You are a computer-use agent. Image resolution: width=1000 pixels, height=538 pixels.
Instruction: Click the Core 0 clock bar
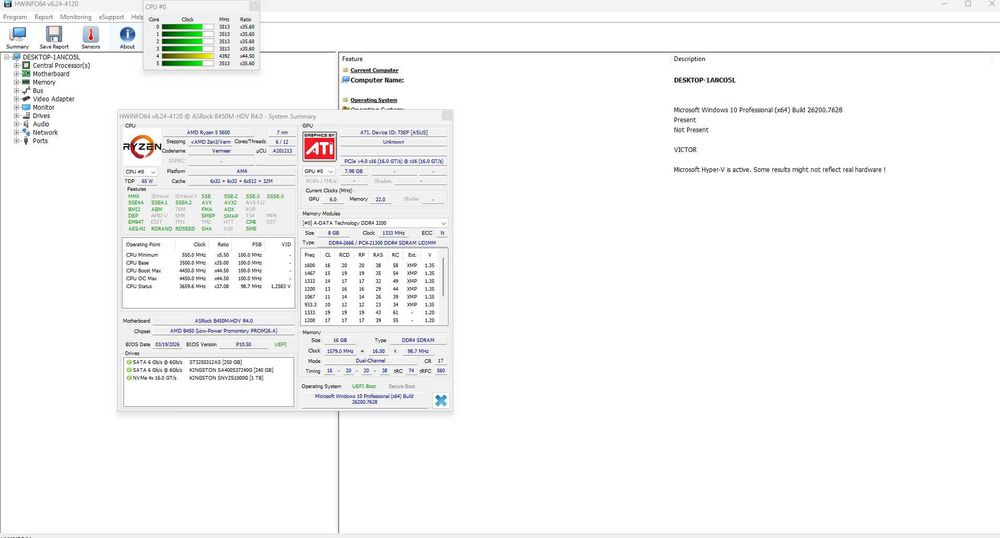[x=188, y=27]
